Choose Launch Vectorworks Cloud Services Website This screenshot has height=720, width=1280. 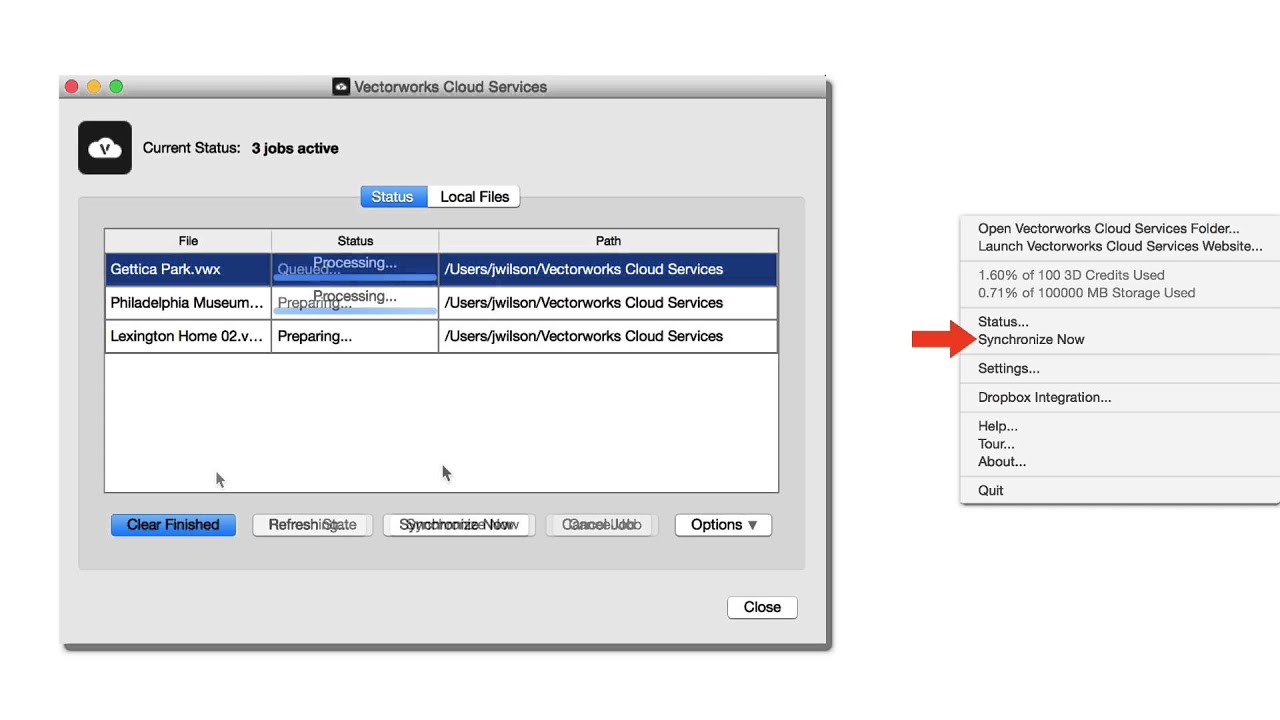[1120, 246]
